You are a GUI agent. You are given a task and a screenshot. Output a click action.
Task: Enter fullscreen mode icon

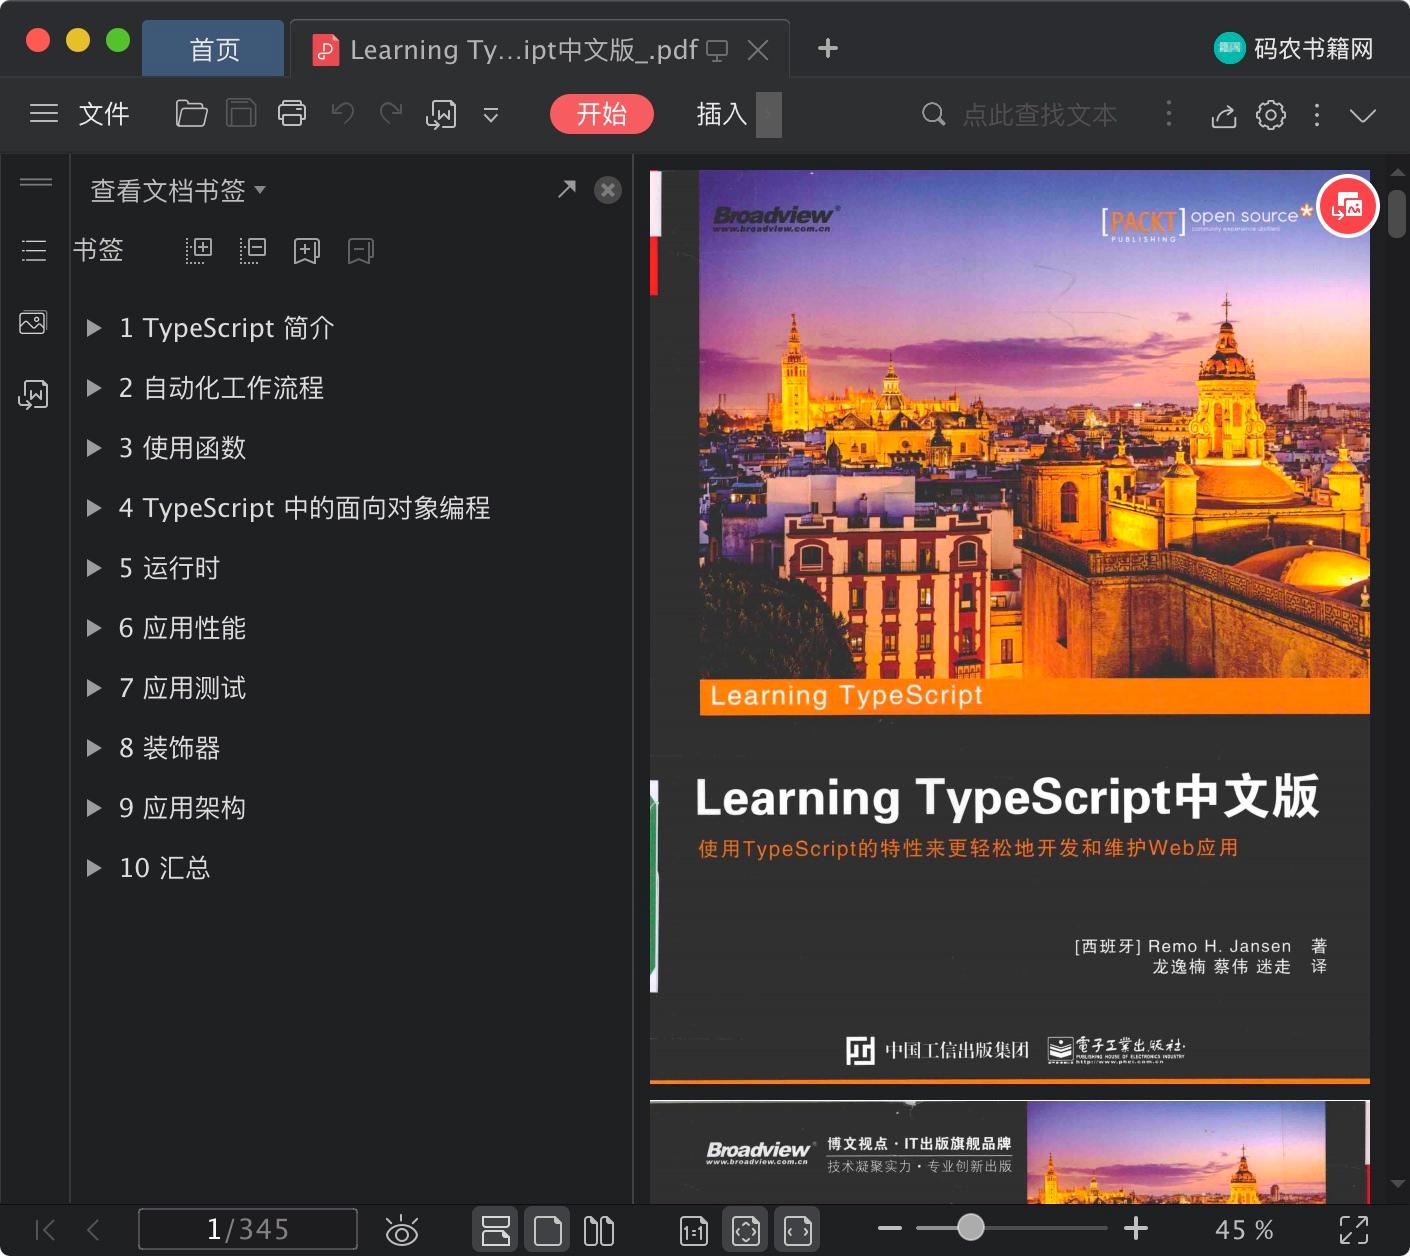tap(1354, 1230)
